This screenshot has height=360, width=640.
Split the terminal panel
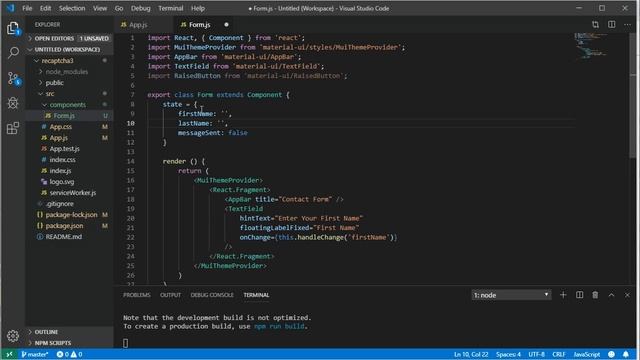(x=580, y=295)
